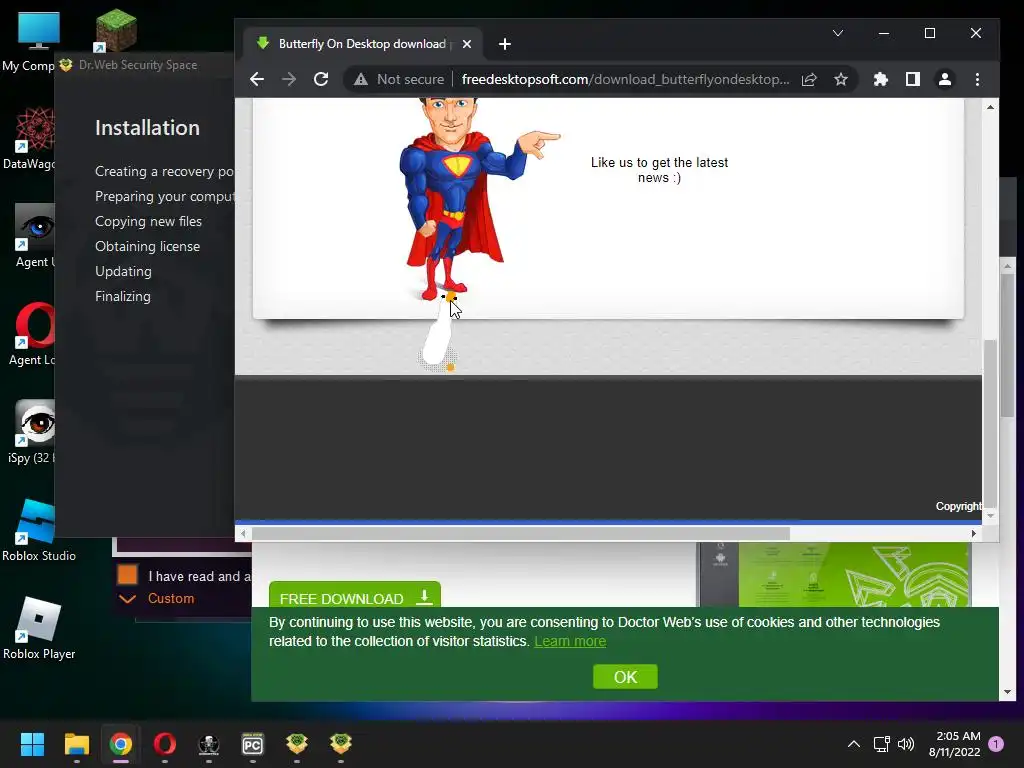Open Opera browser from taskbar

pyautogui.click(x=165, y=744)
